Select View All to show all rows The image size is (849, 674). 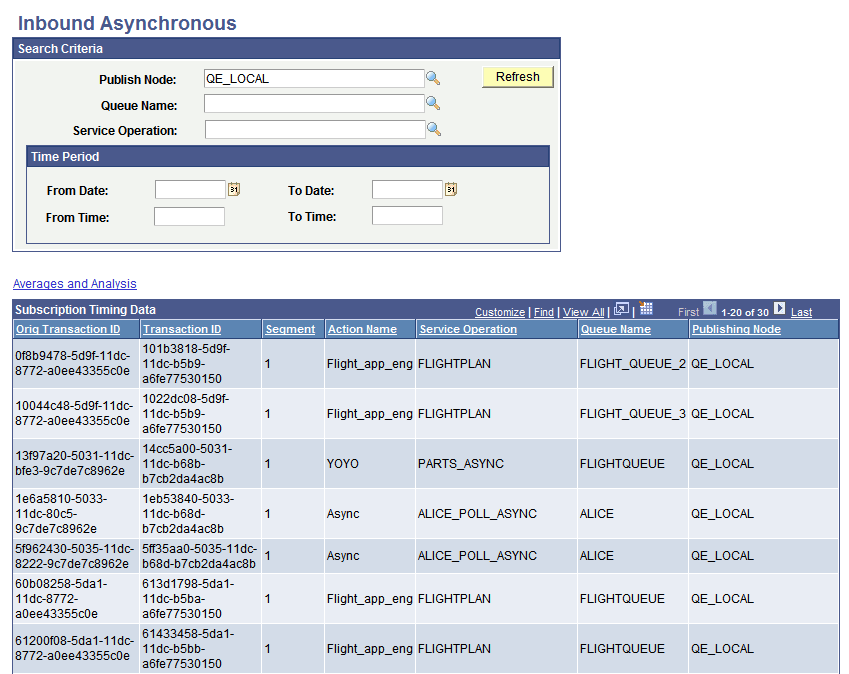(x=583, y=311)
